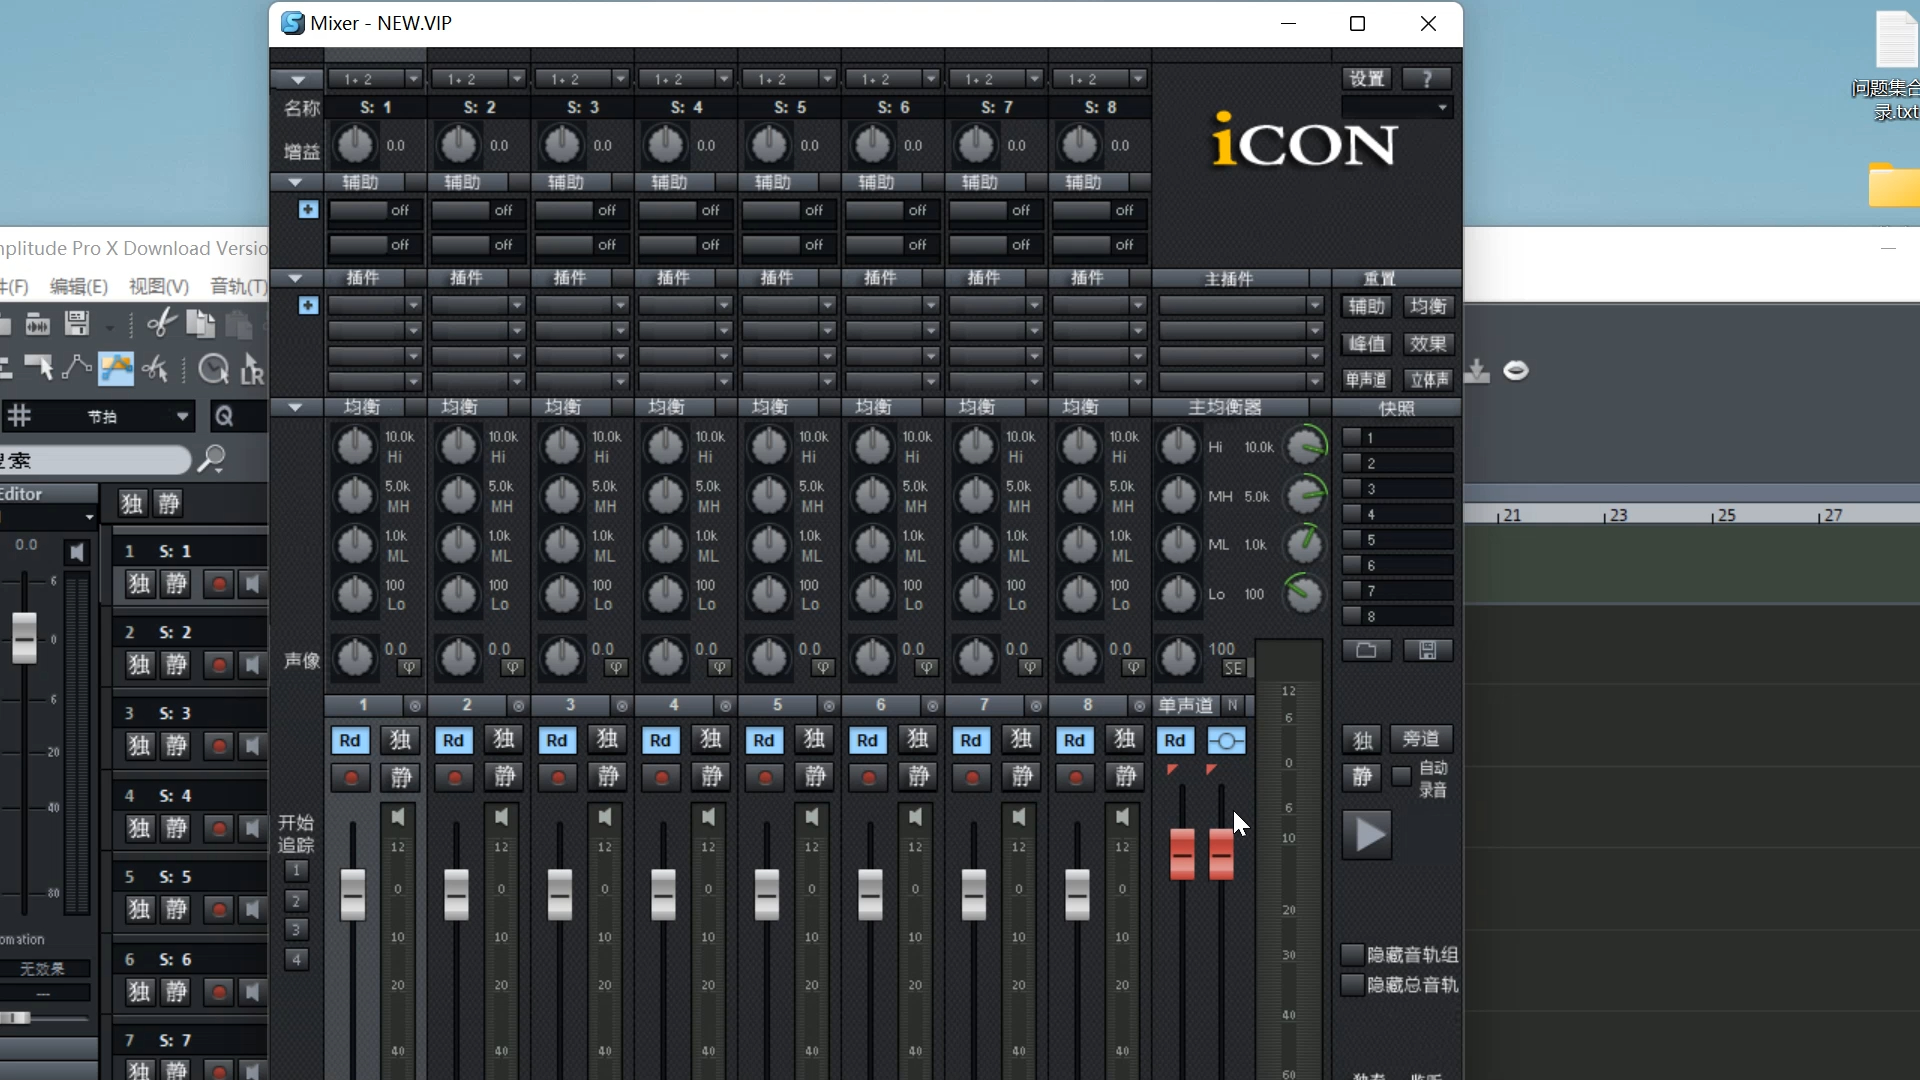
Task: Open the first master plugin slot dropdown
Action: coord(1315,305)
